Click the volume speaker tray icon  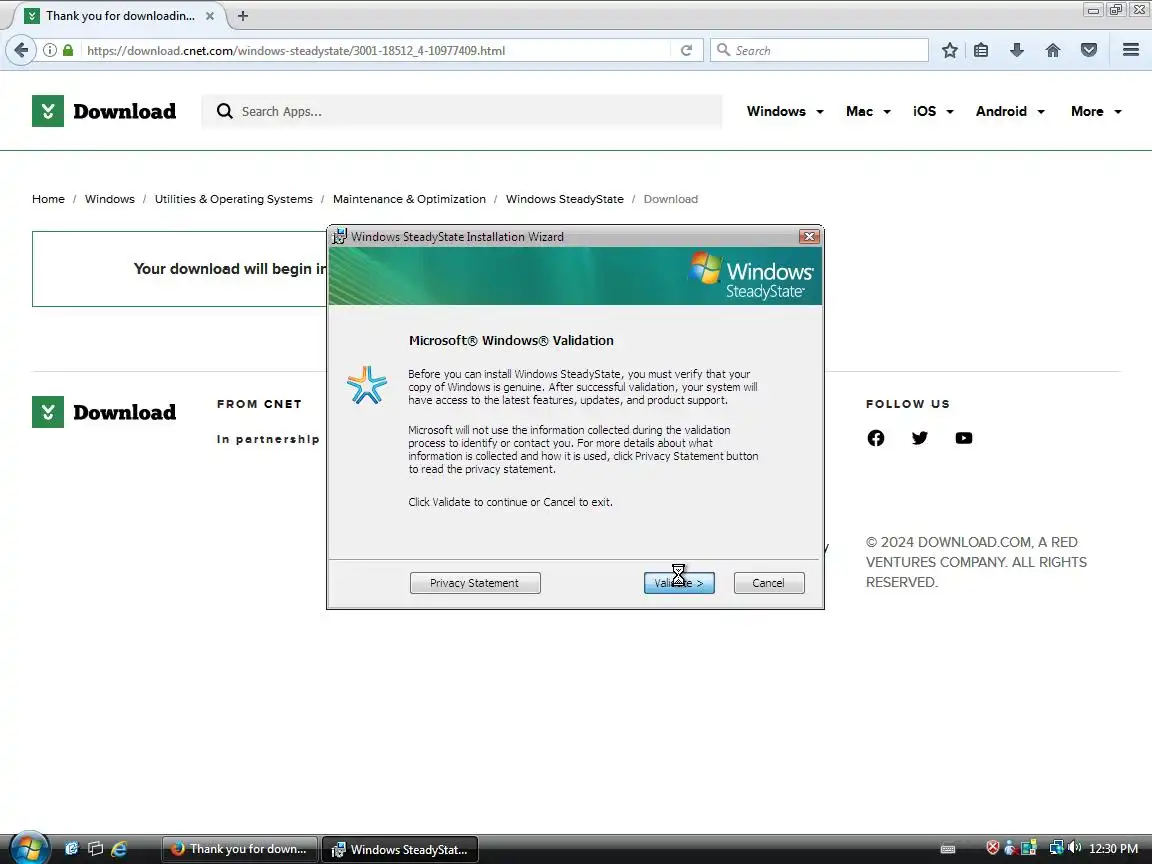[x=1074, y=848]
